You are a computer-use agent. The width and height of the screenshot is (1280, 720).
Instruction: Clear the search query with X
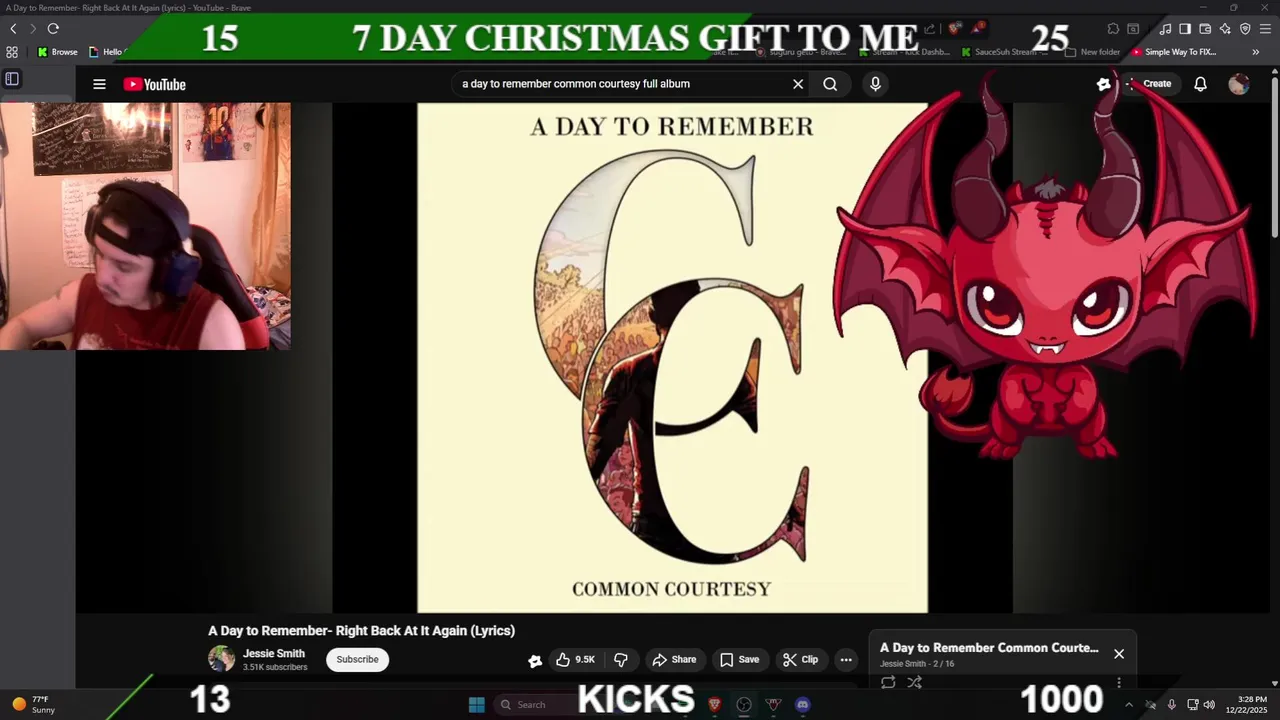[x=798, y=84]
